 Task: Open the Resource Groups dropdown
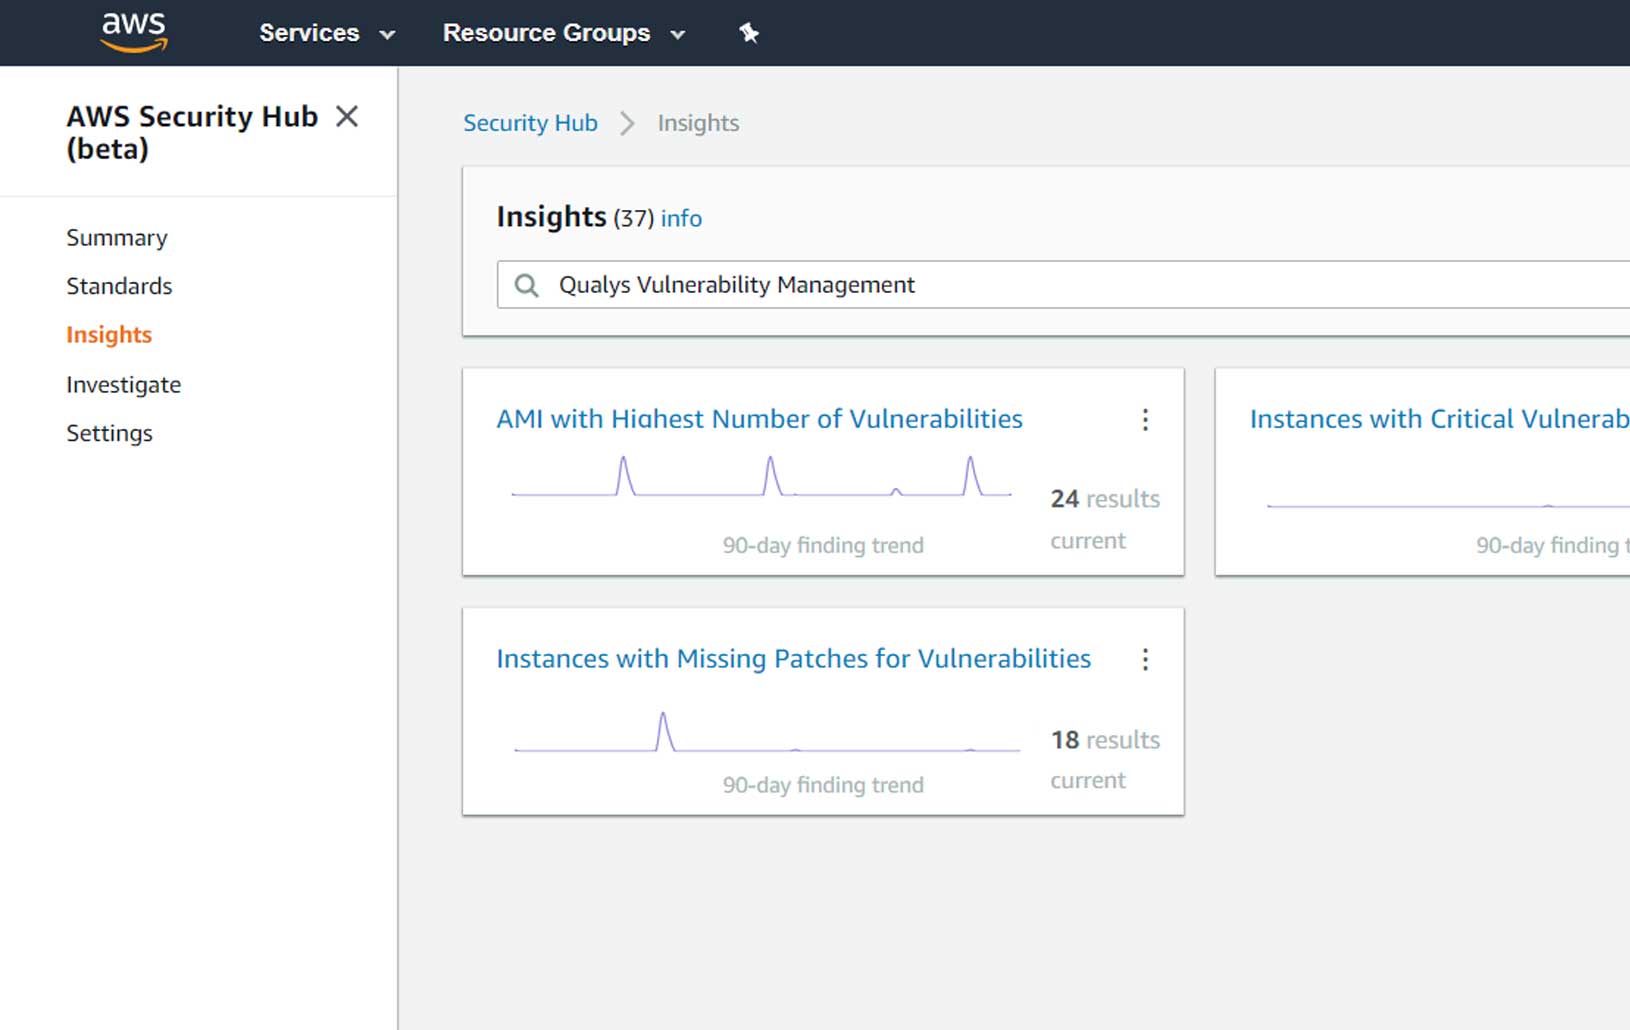tap(546, 32)
